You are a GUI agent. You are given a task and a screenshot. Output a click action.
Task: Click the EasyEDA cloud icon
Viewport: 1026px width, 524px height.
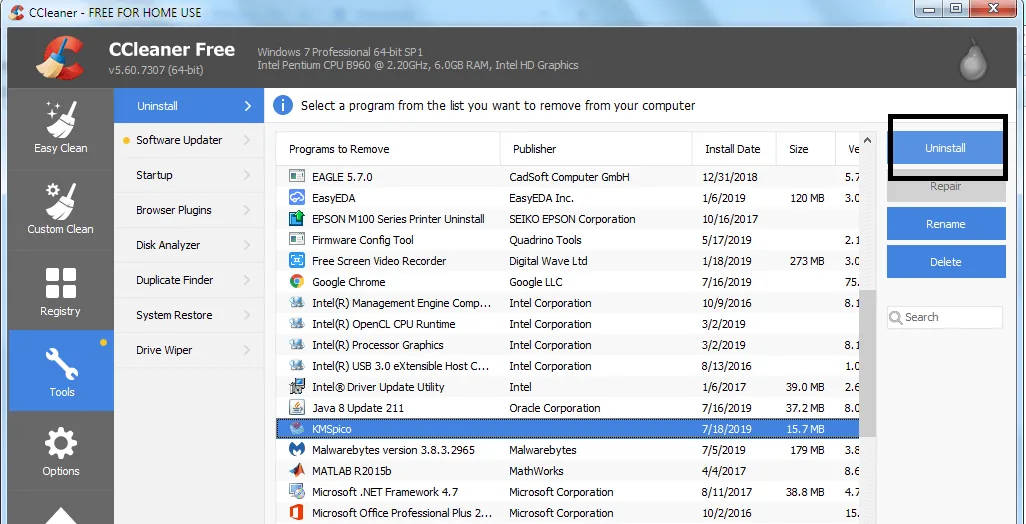point(297,198)
